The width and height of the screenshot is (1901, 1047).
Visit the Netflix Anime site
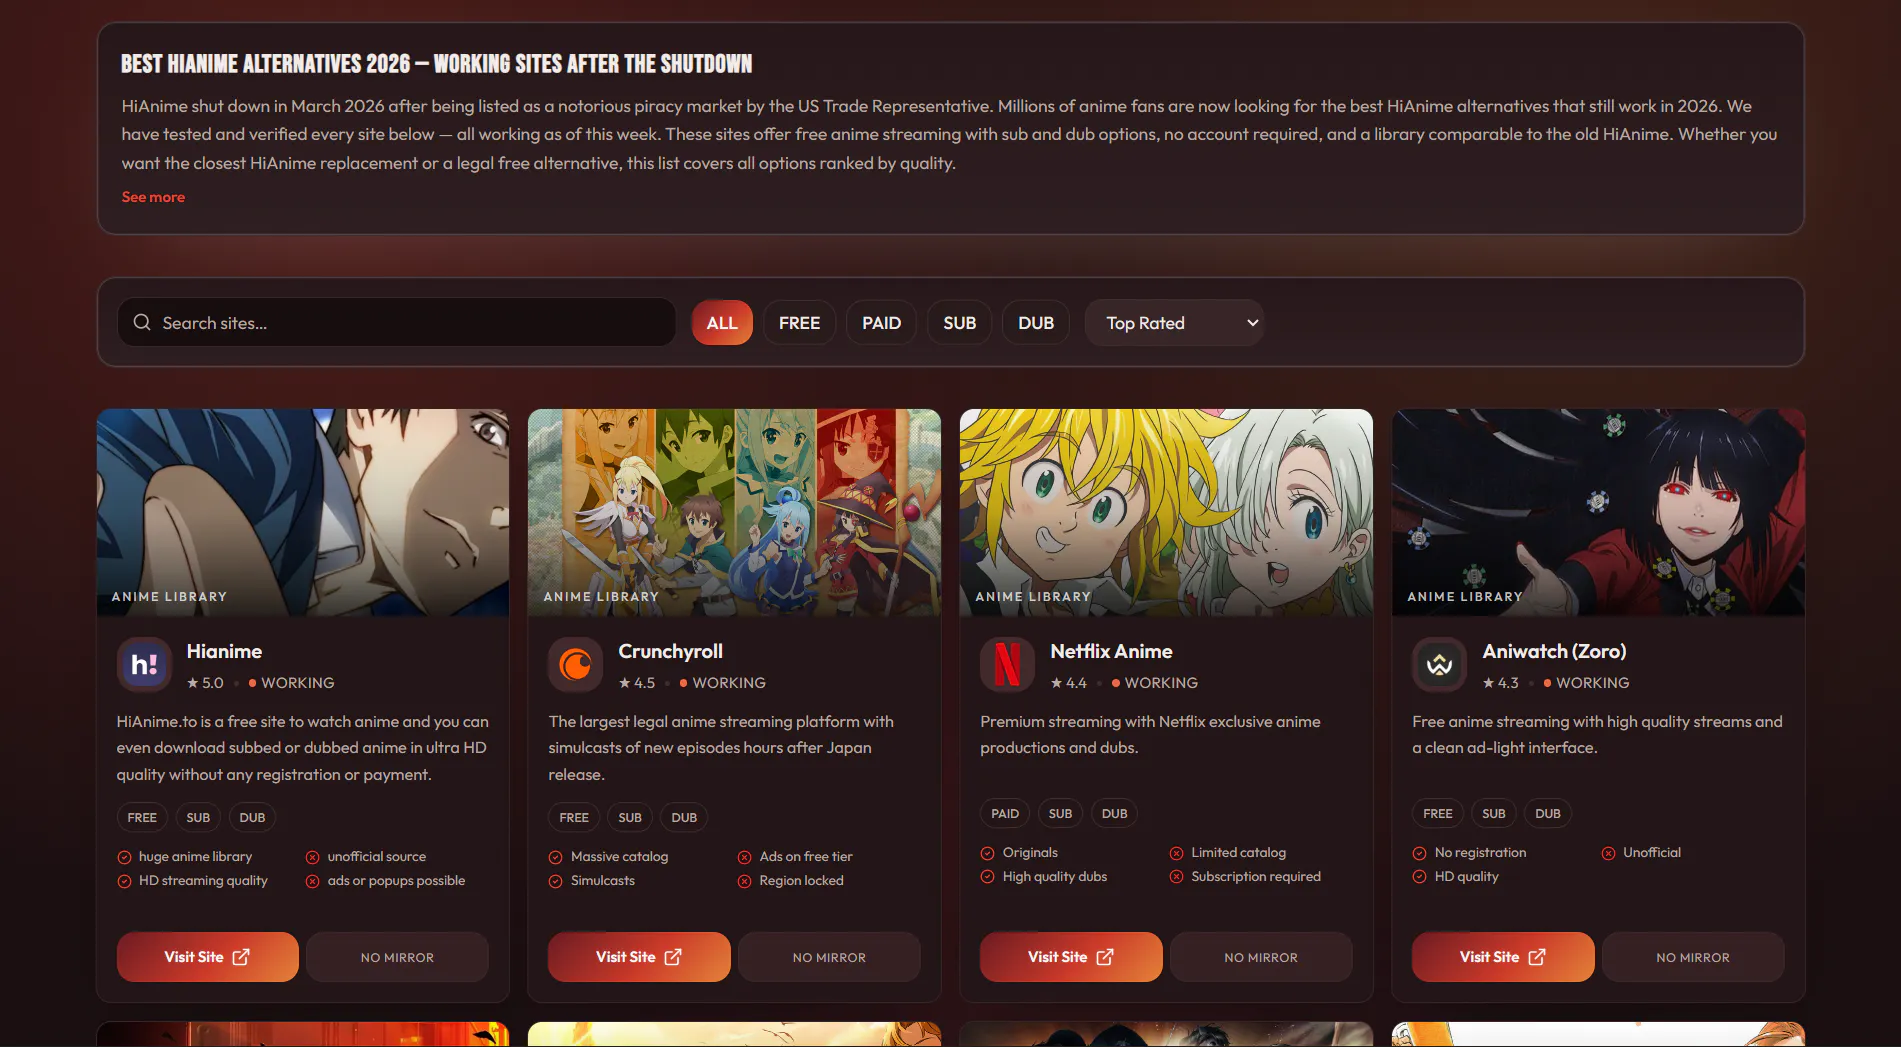tap(1071, 957)
